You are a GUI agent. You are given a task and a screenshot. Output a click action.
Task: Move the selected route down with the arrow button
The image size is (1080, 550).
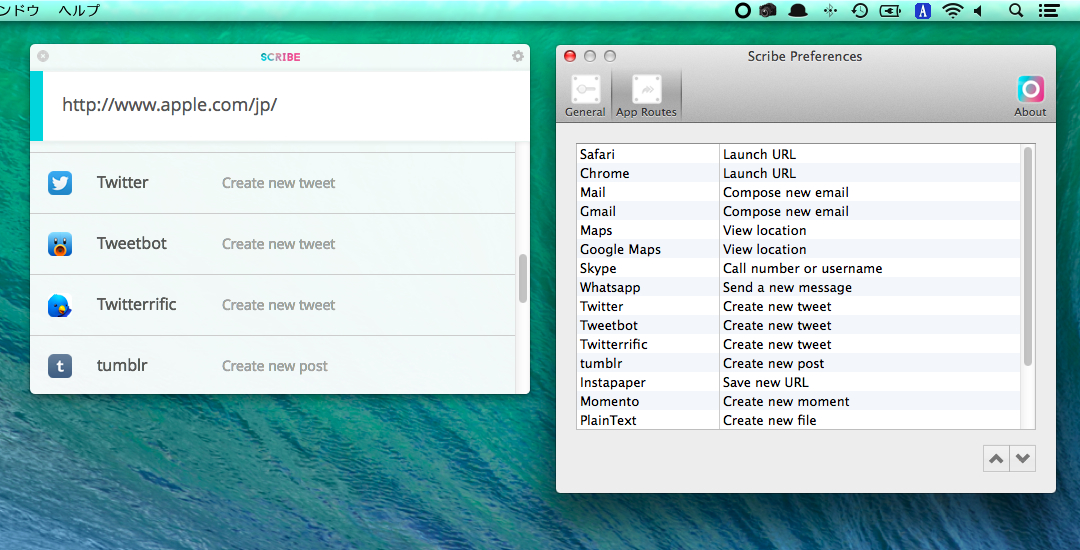coord(1022,458)
